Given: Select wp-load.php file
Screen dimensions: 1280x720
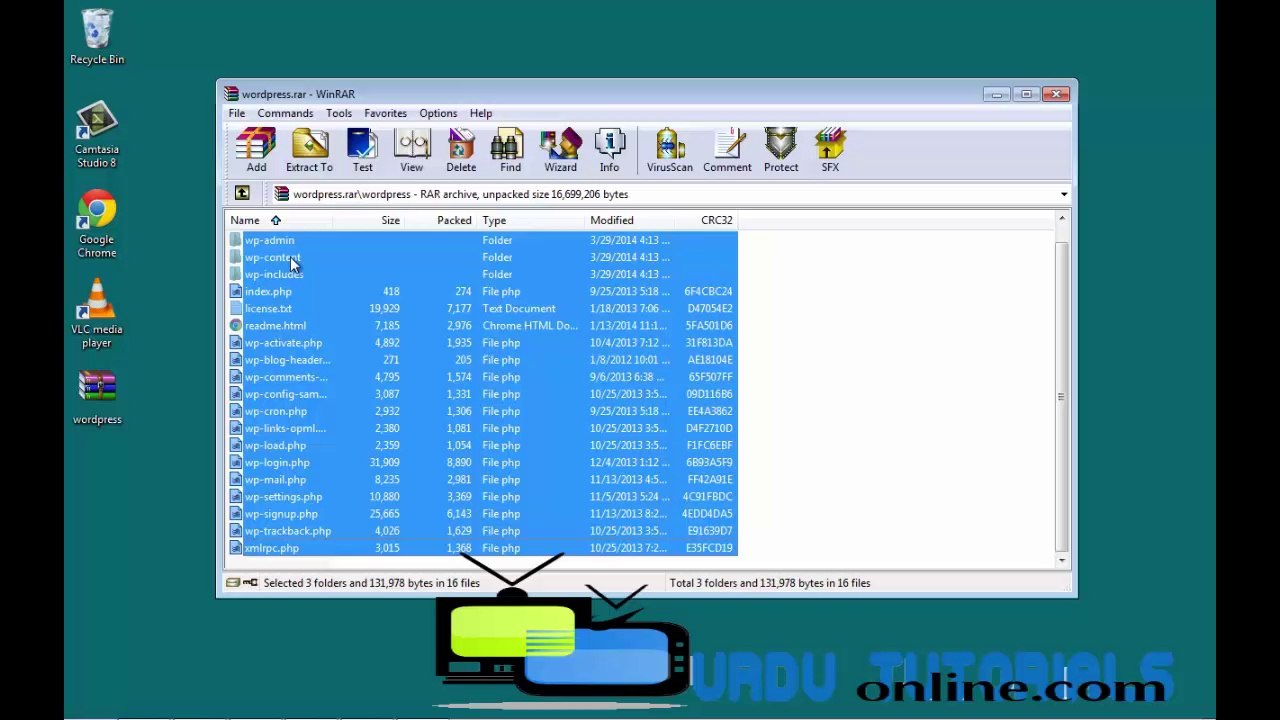Looking at the screenshot, I should coord(482,445).
